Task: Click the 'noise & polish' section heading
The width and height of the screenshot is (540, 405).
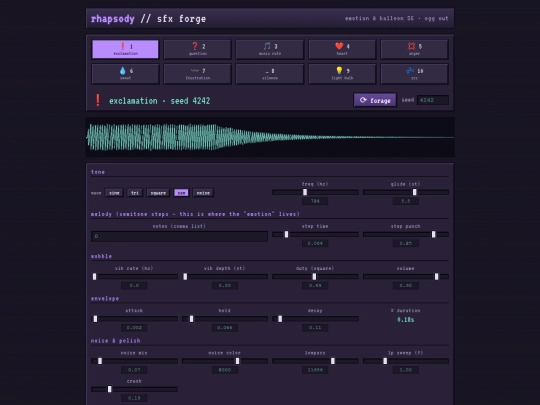Action: (116, 341)
